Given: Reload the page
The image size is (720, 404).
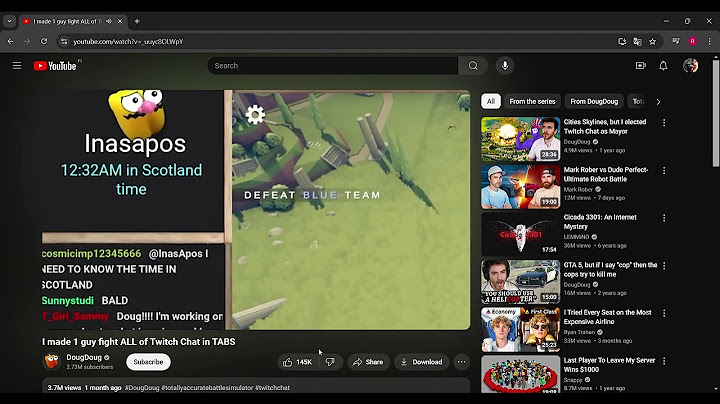Looking at the screenshot, I should [x=44, y=41].
